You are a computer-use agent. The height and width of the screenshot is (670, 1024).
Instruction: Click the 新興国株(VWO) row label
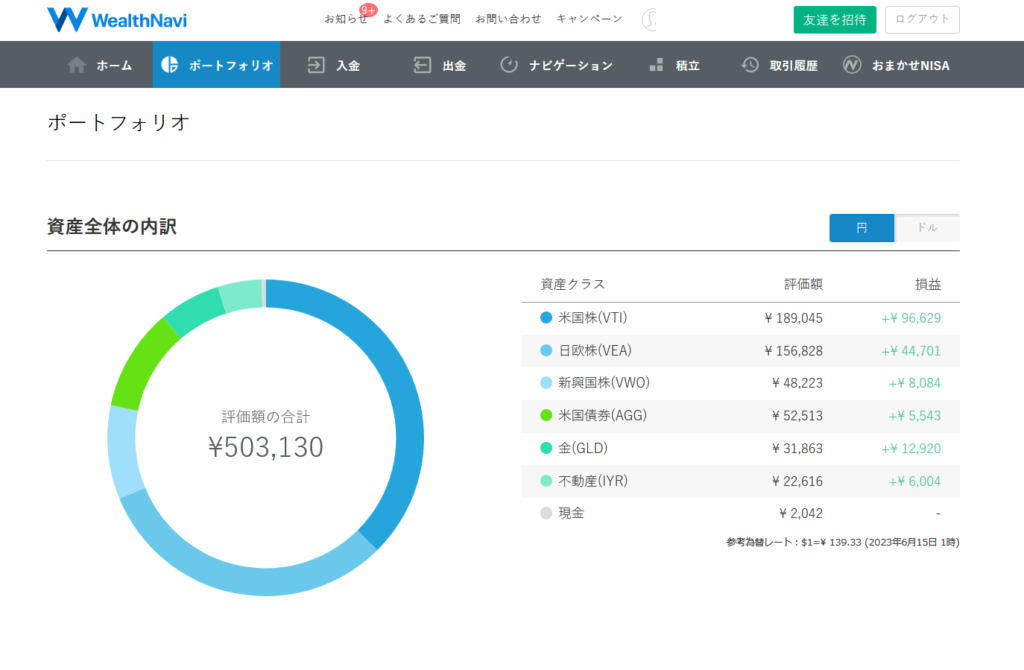[604, 383]
